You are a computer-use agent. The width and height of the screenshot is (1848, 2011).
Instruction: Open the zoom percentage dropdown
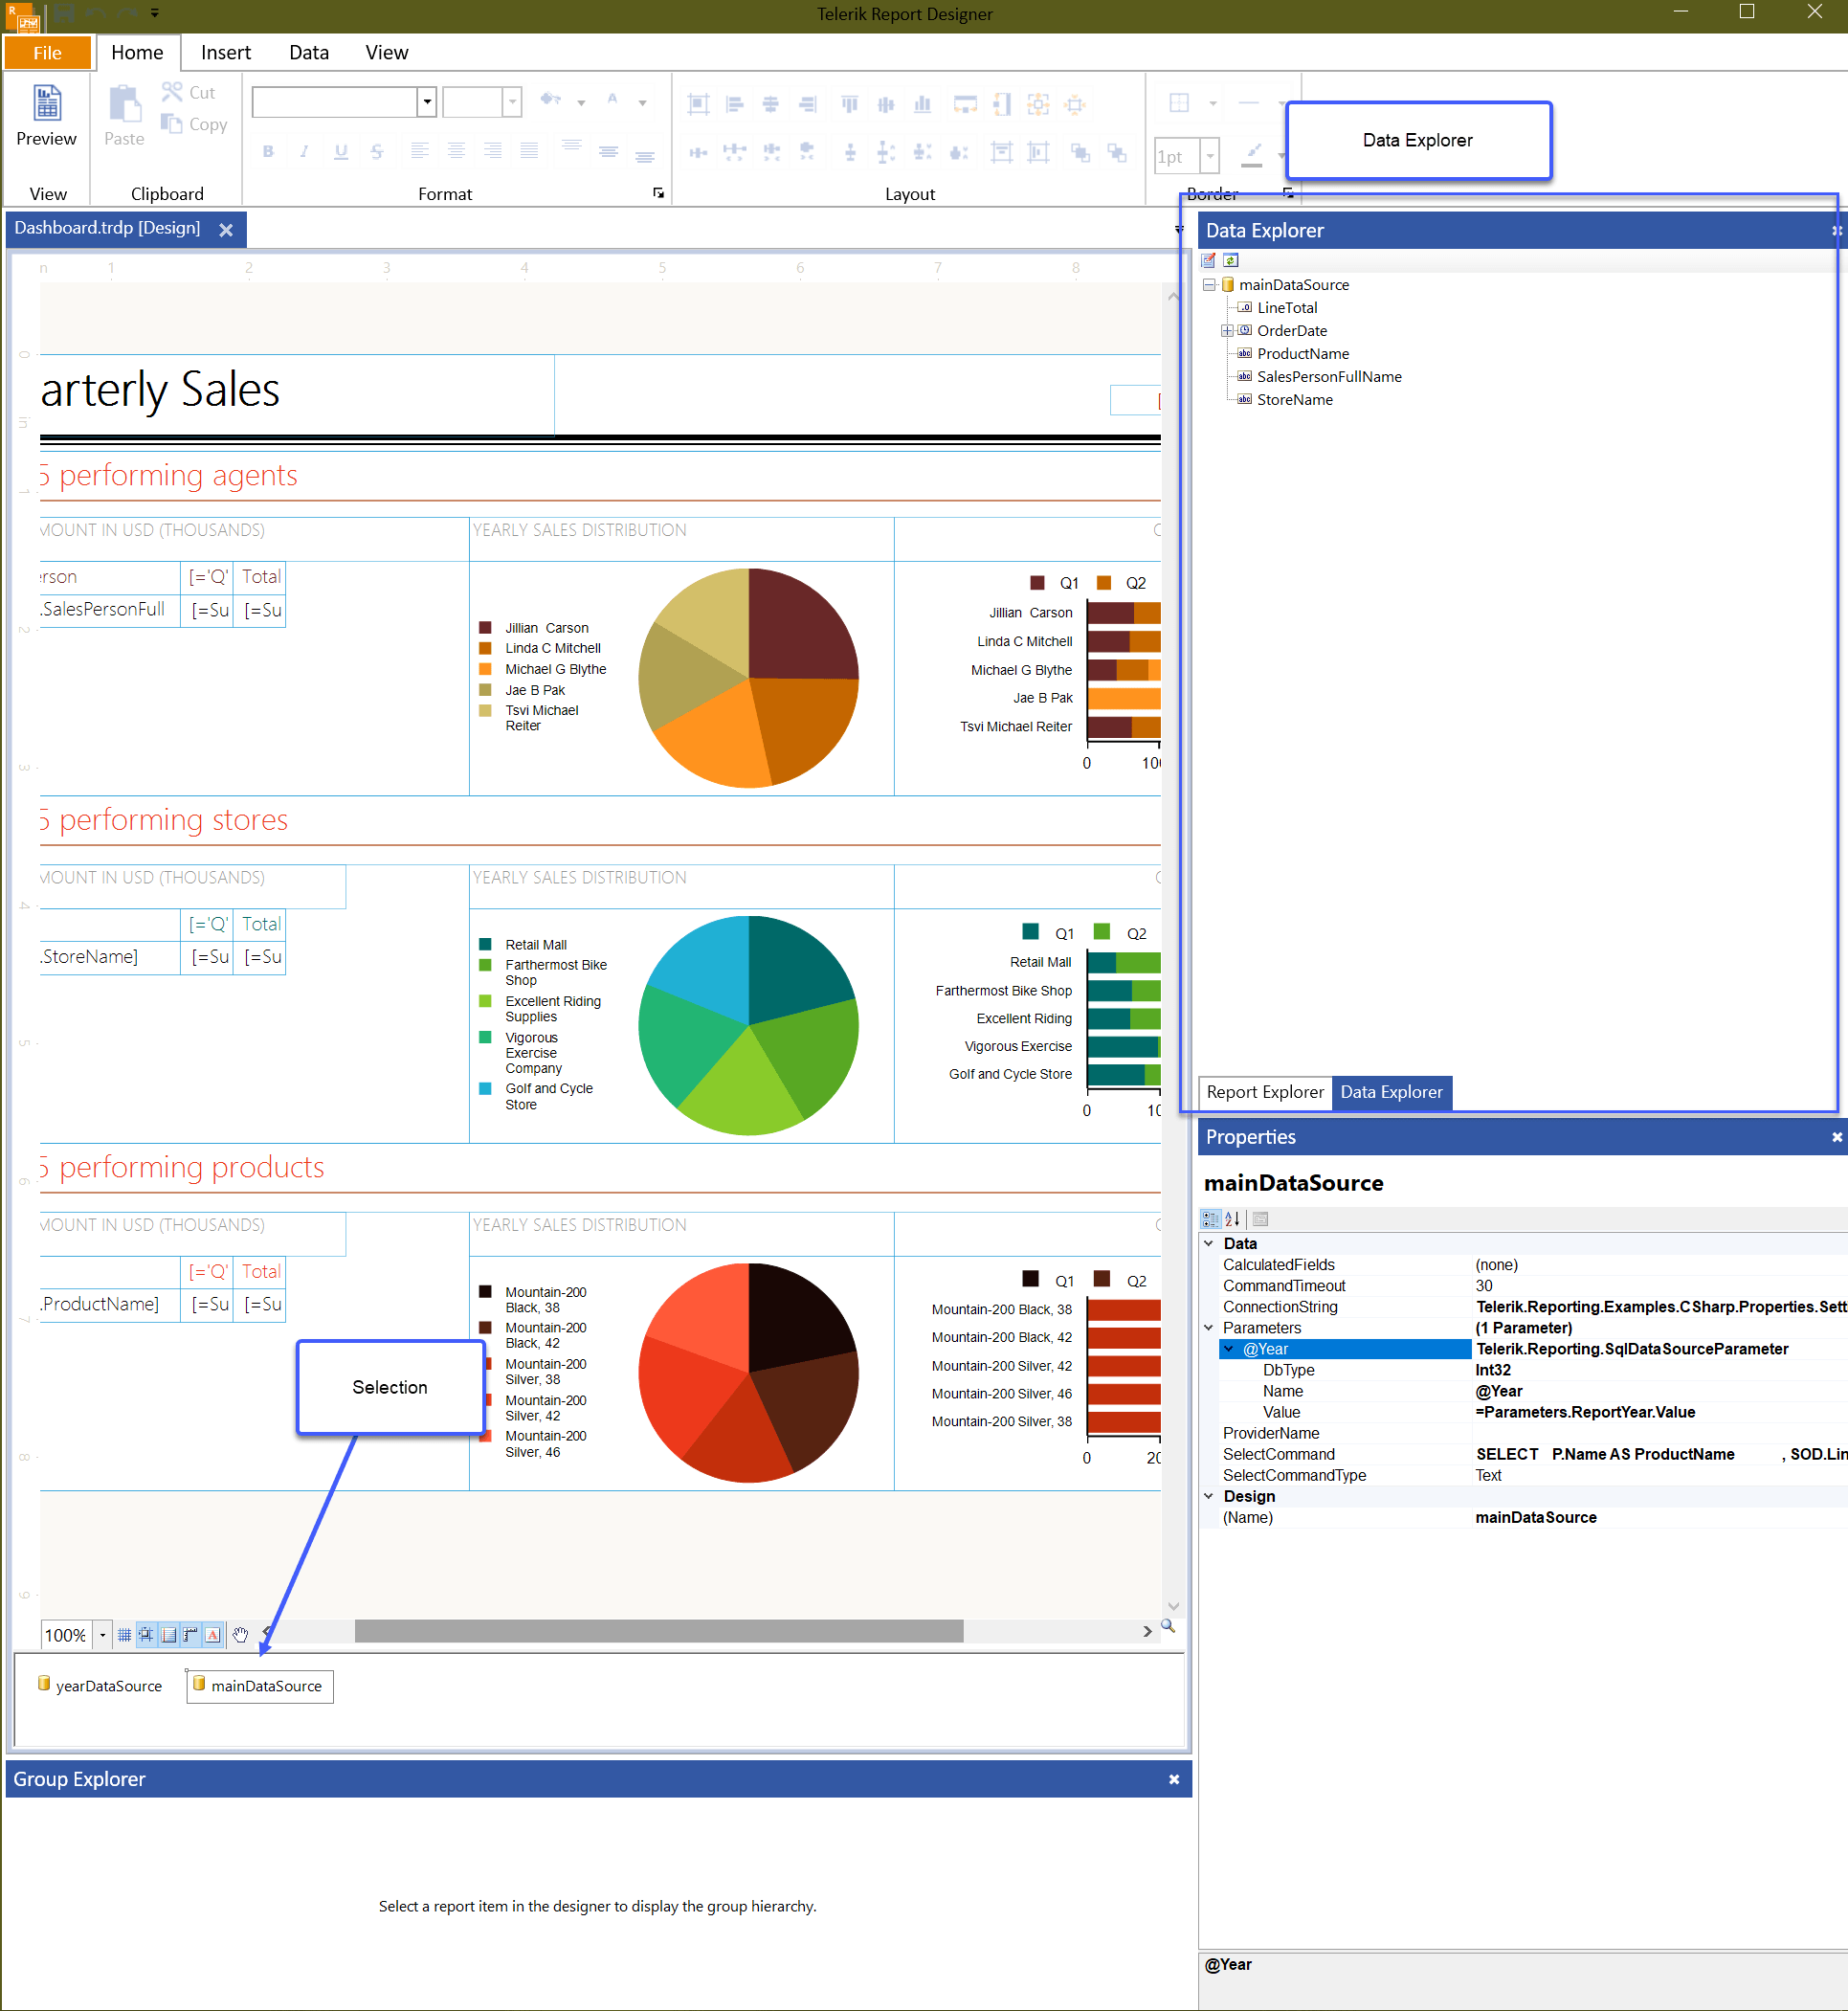(101, 1634)
